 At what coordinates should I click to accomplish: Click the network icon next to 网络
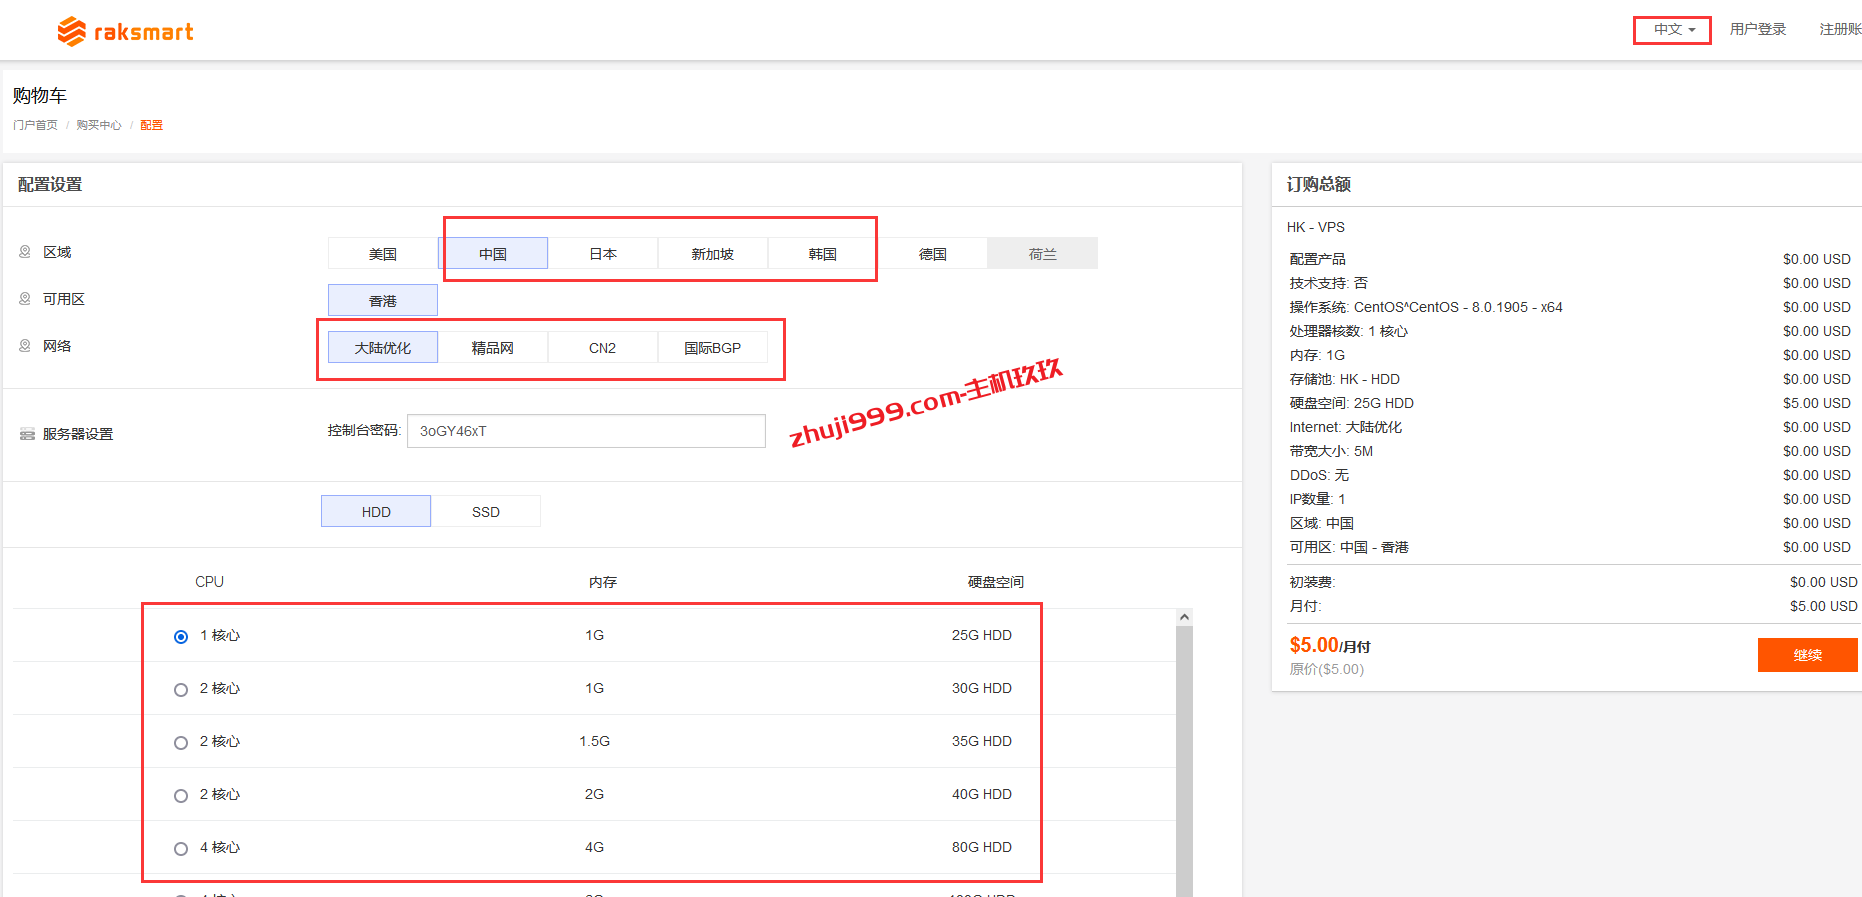tap(25, 346)
